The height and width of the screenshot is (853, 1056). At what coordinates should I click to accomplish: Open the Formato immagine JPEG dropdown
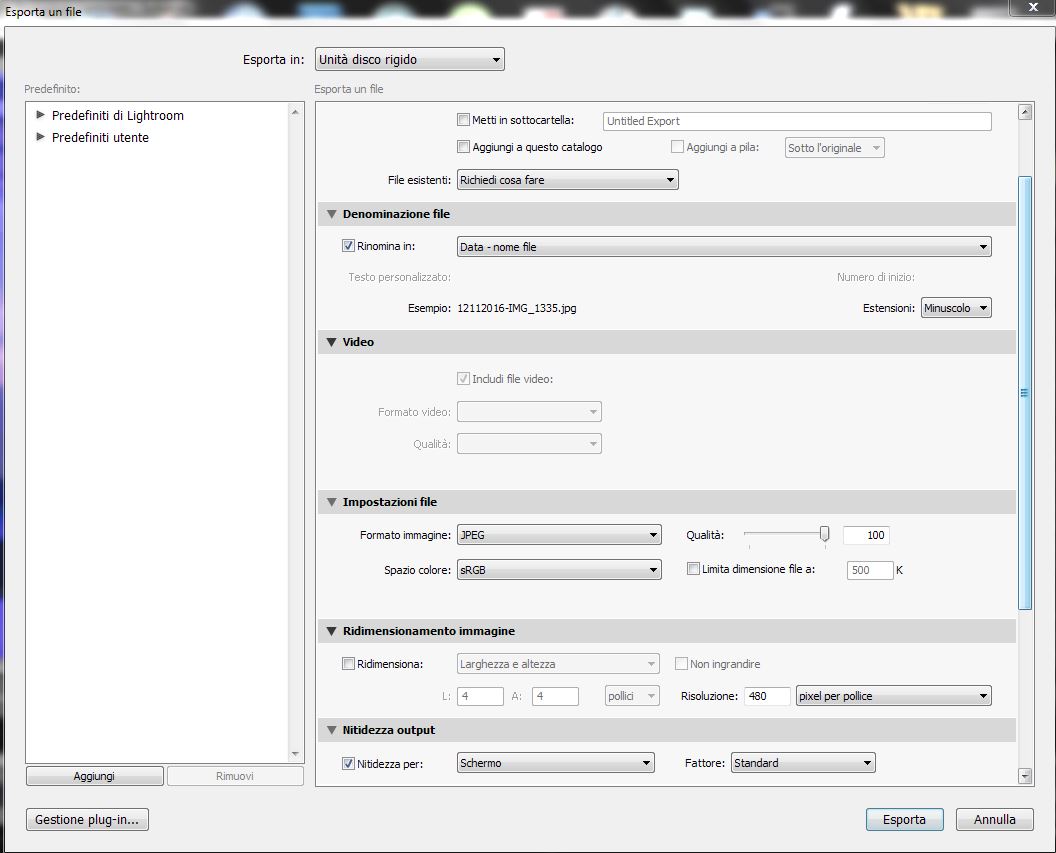tap(558, 535)
